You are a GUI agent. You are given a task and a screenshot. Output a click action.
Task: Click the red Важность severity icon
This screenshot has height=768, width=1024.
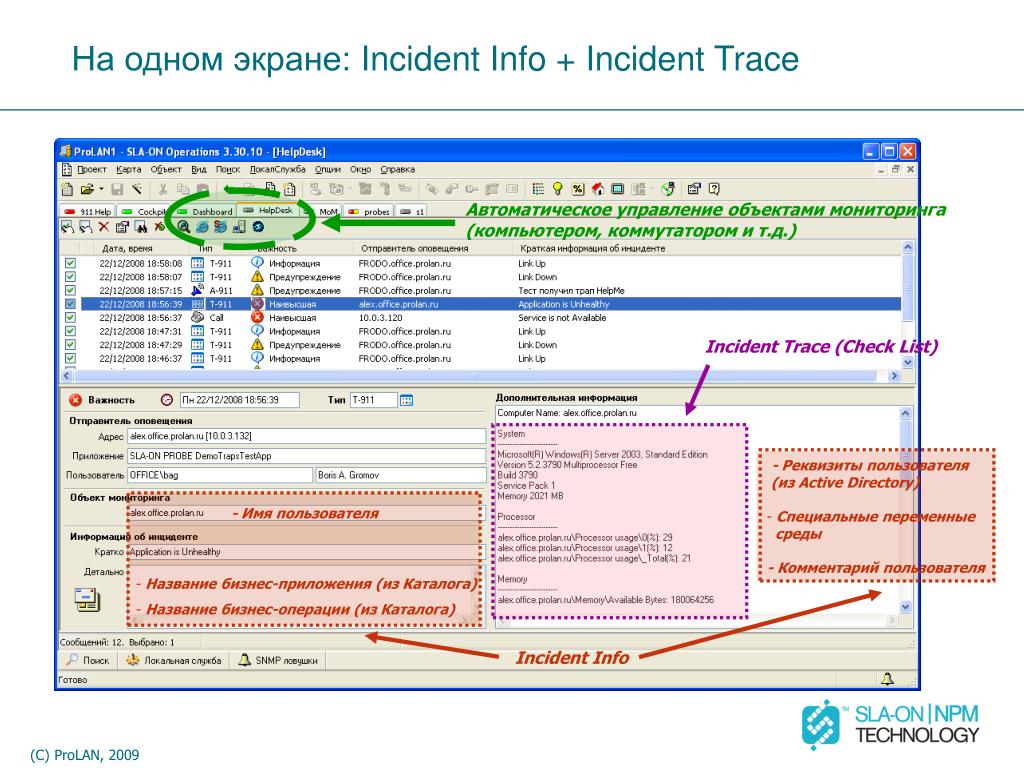coord(76,400)
